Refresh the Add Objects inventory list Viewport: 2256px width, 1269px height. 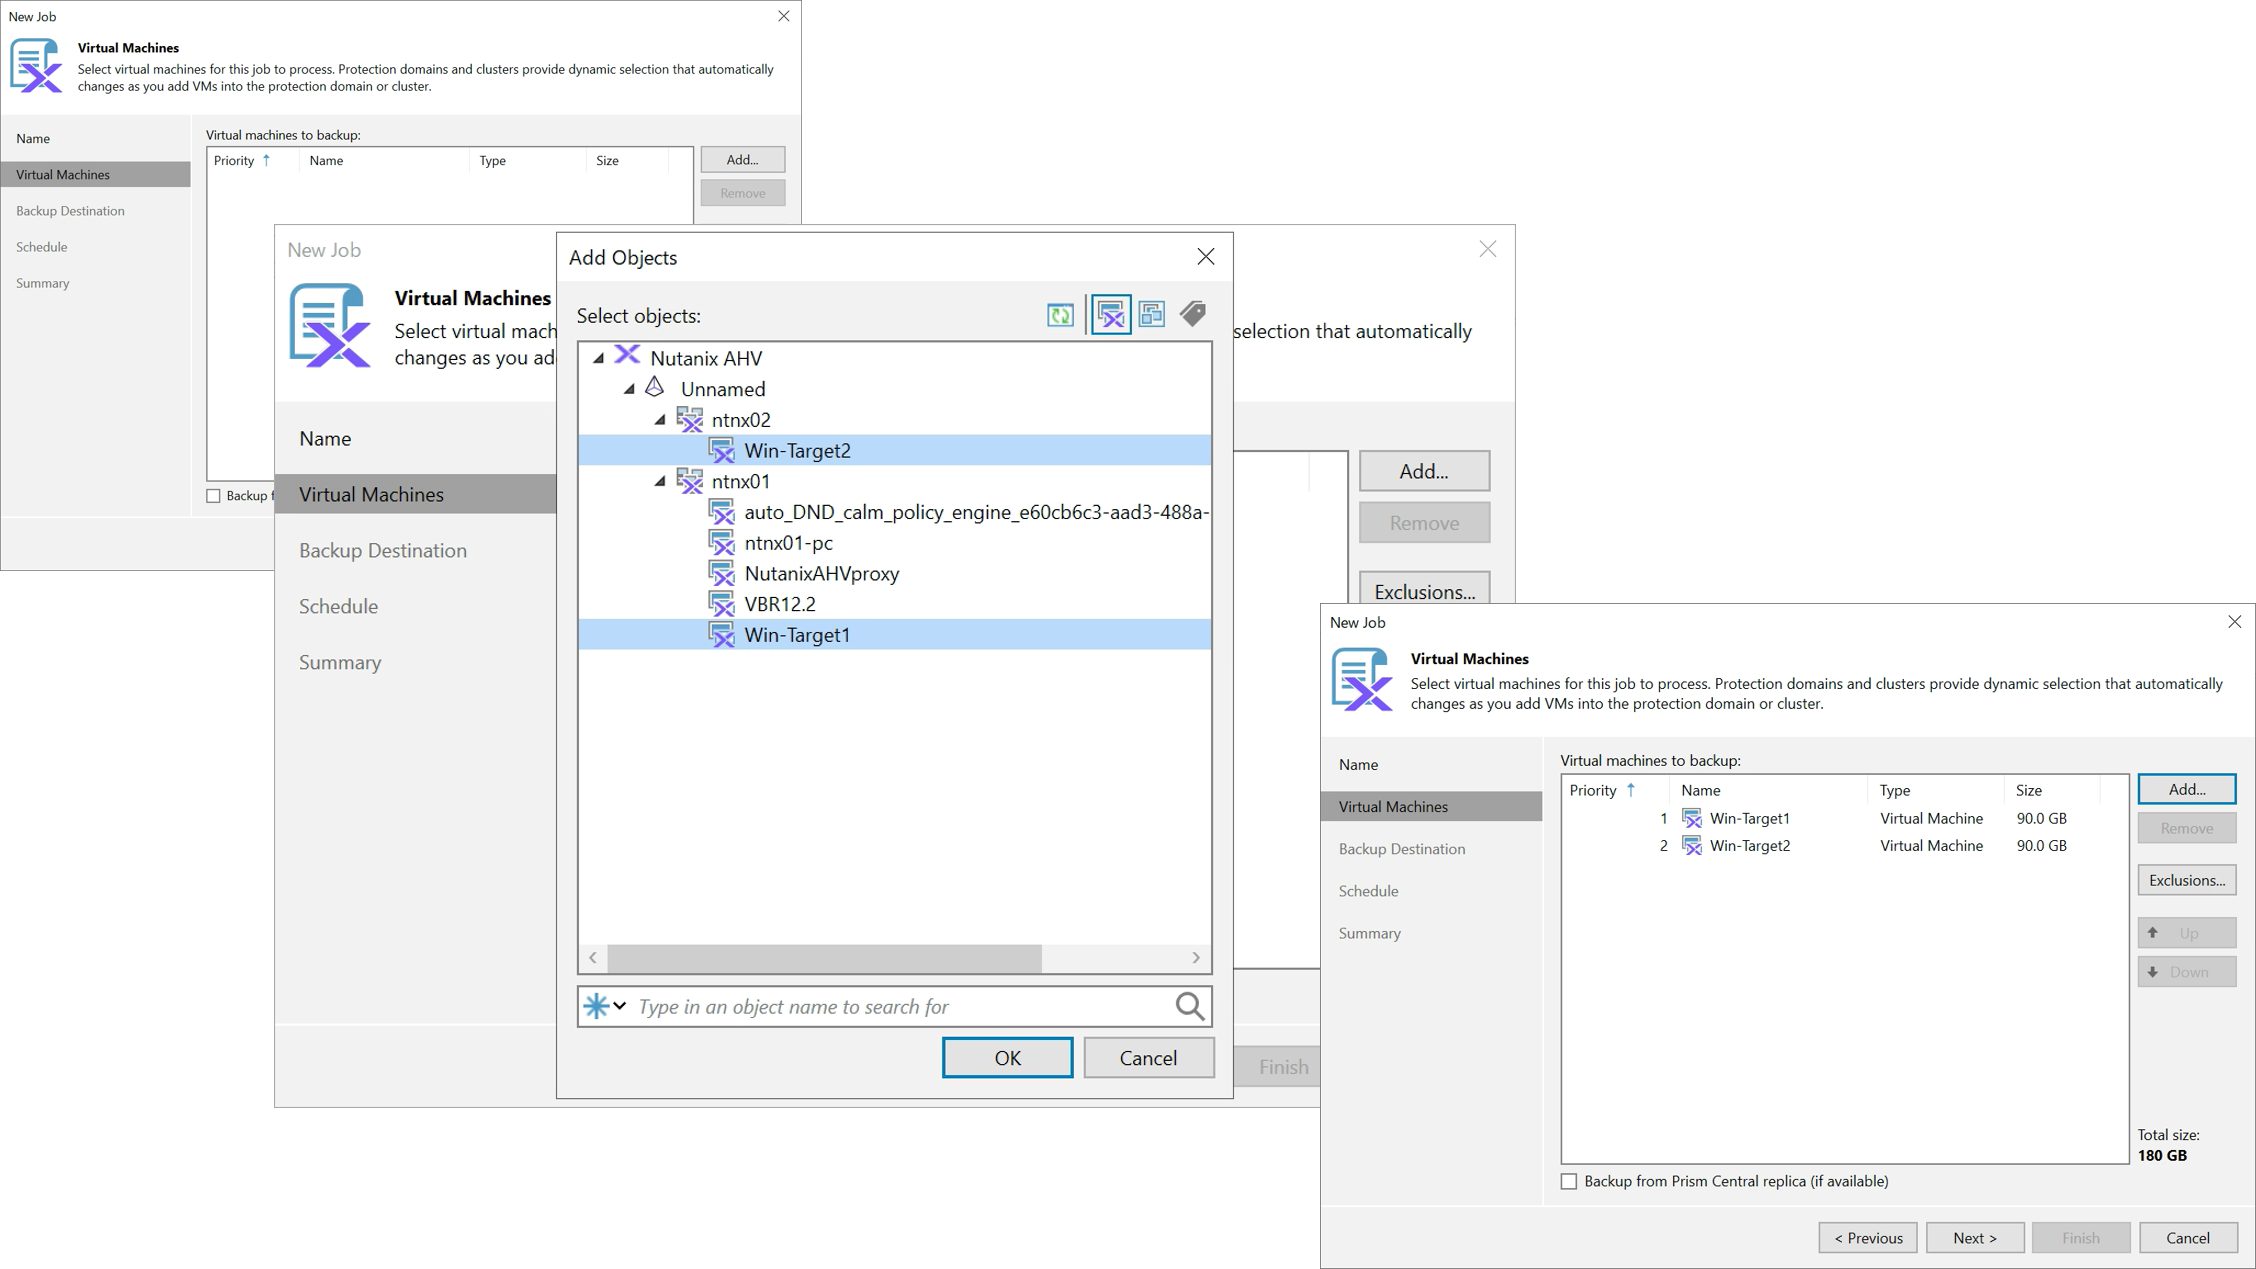[1060, 315]
